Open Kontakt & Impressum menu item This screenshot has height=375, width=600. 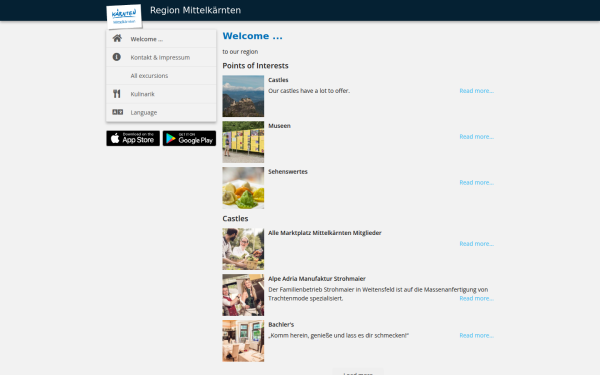[x=161, y=57]
